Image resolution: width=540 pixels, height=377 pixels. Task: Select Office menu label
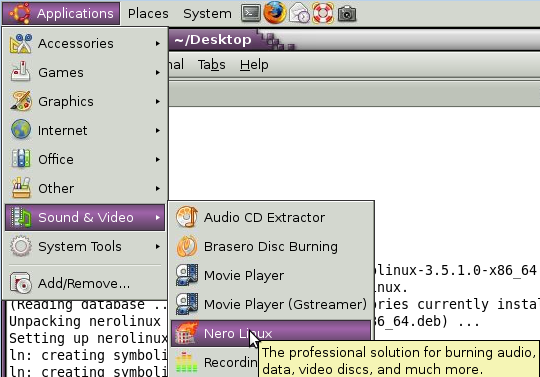coord(56,159)
